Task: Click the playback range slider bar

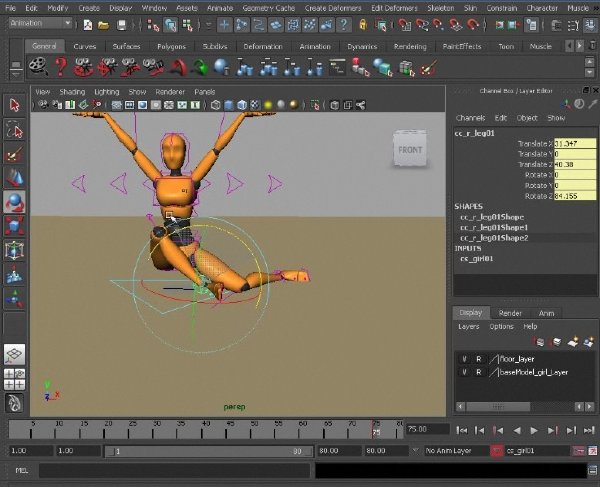Action: coord(209,451)
